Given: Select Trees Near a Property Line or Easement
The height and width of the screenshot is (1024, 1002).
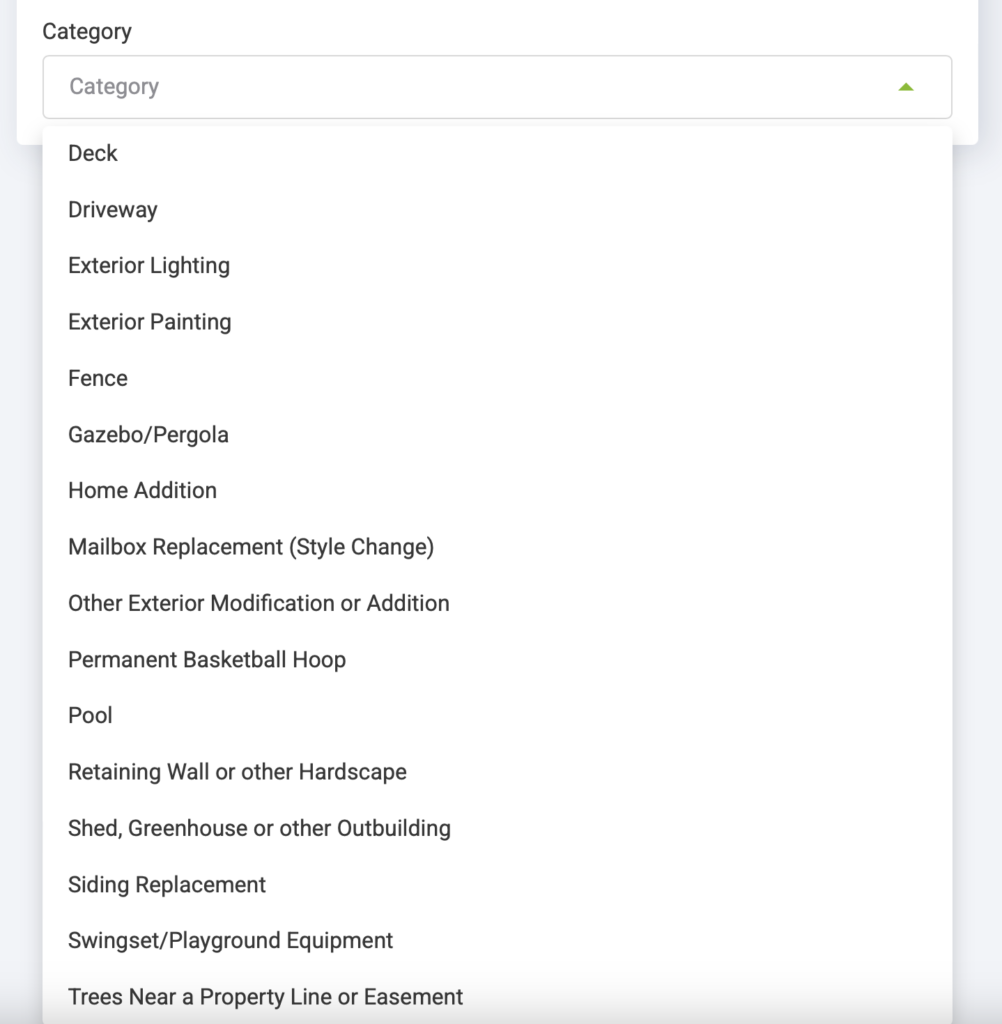Looking at the screenshot, I should pyautogui.click(x=497, y=997).
